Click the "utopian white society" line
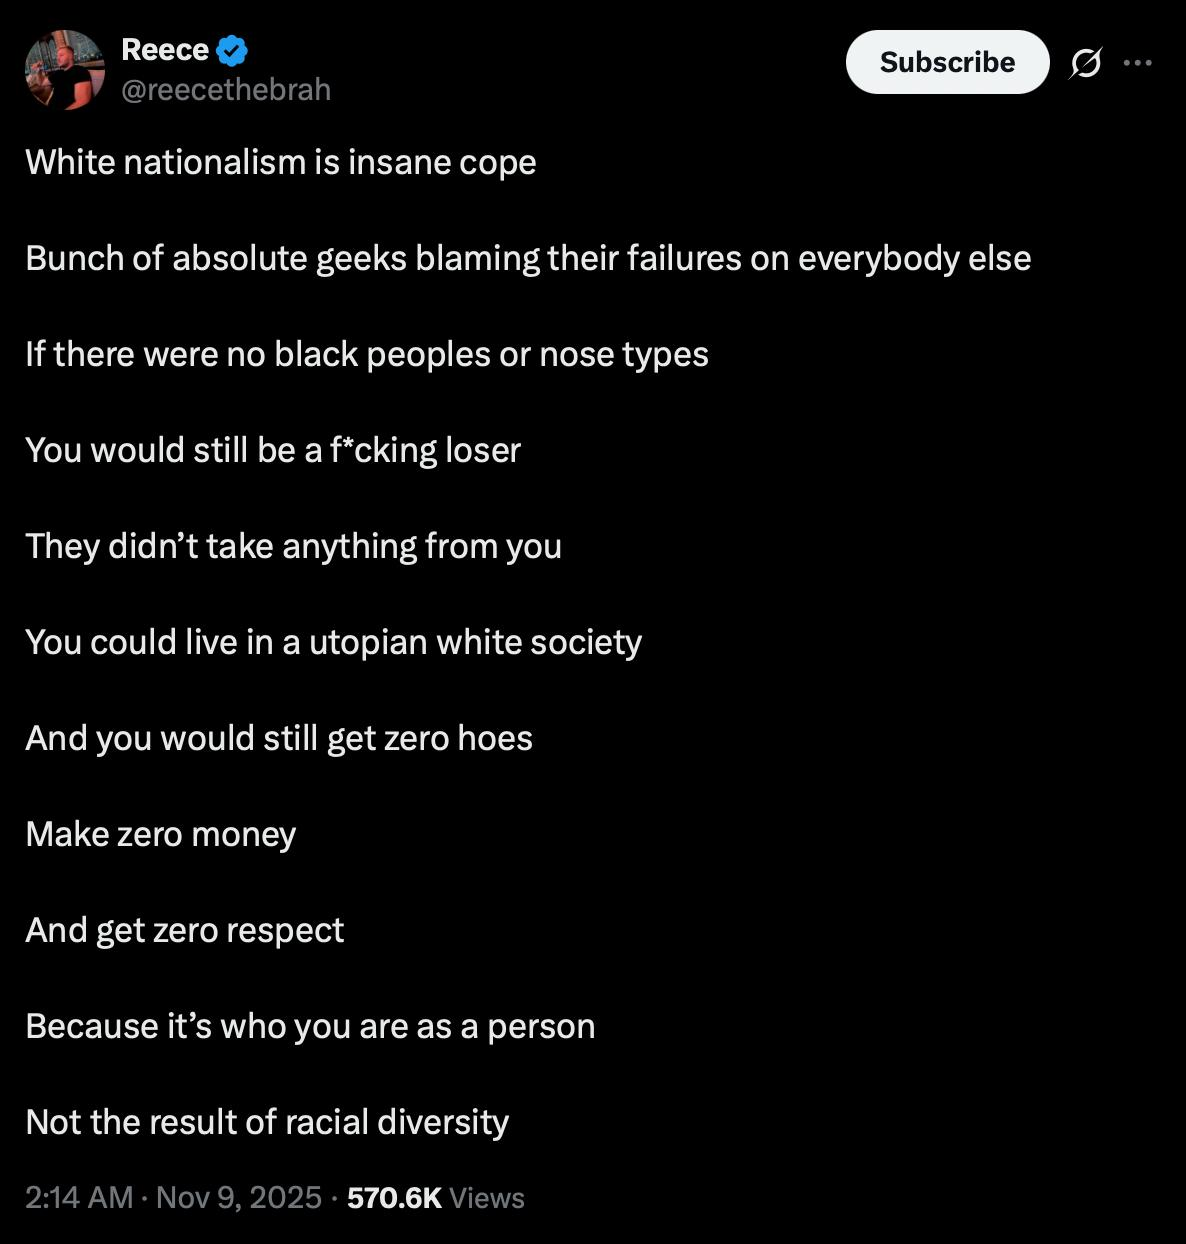The width and height of the screenshot is (1186, 1244). (x=333, y=642)
